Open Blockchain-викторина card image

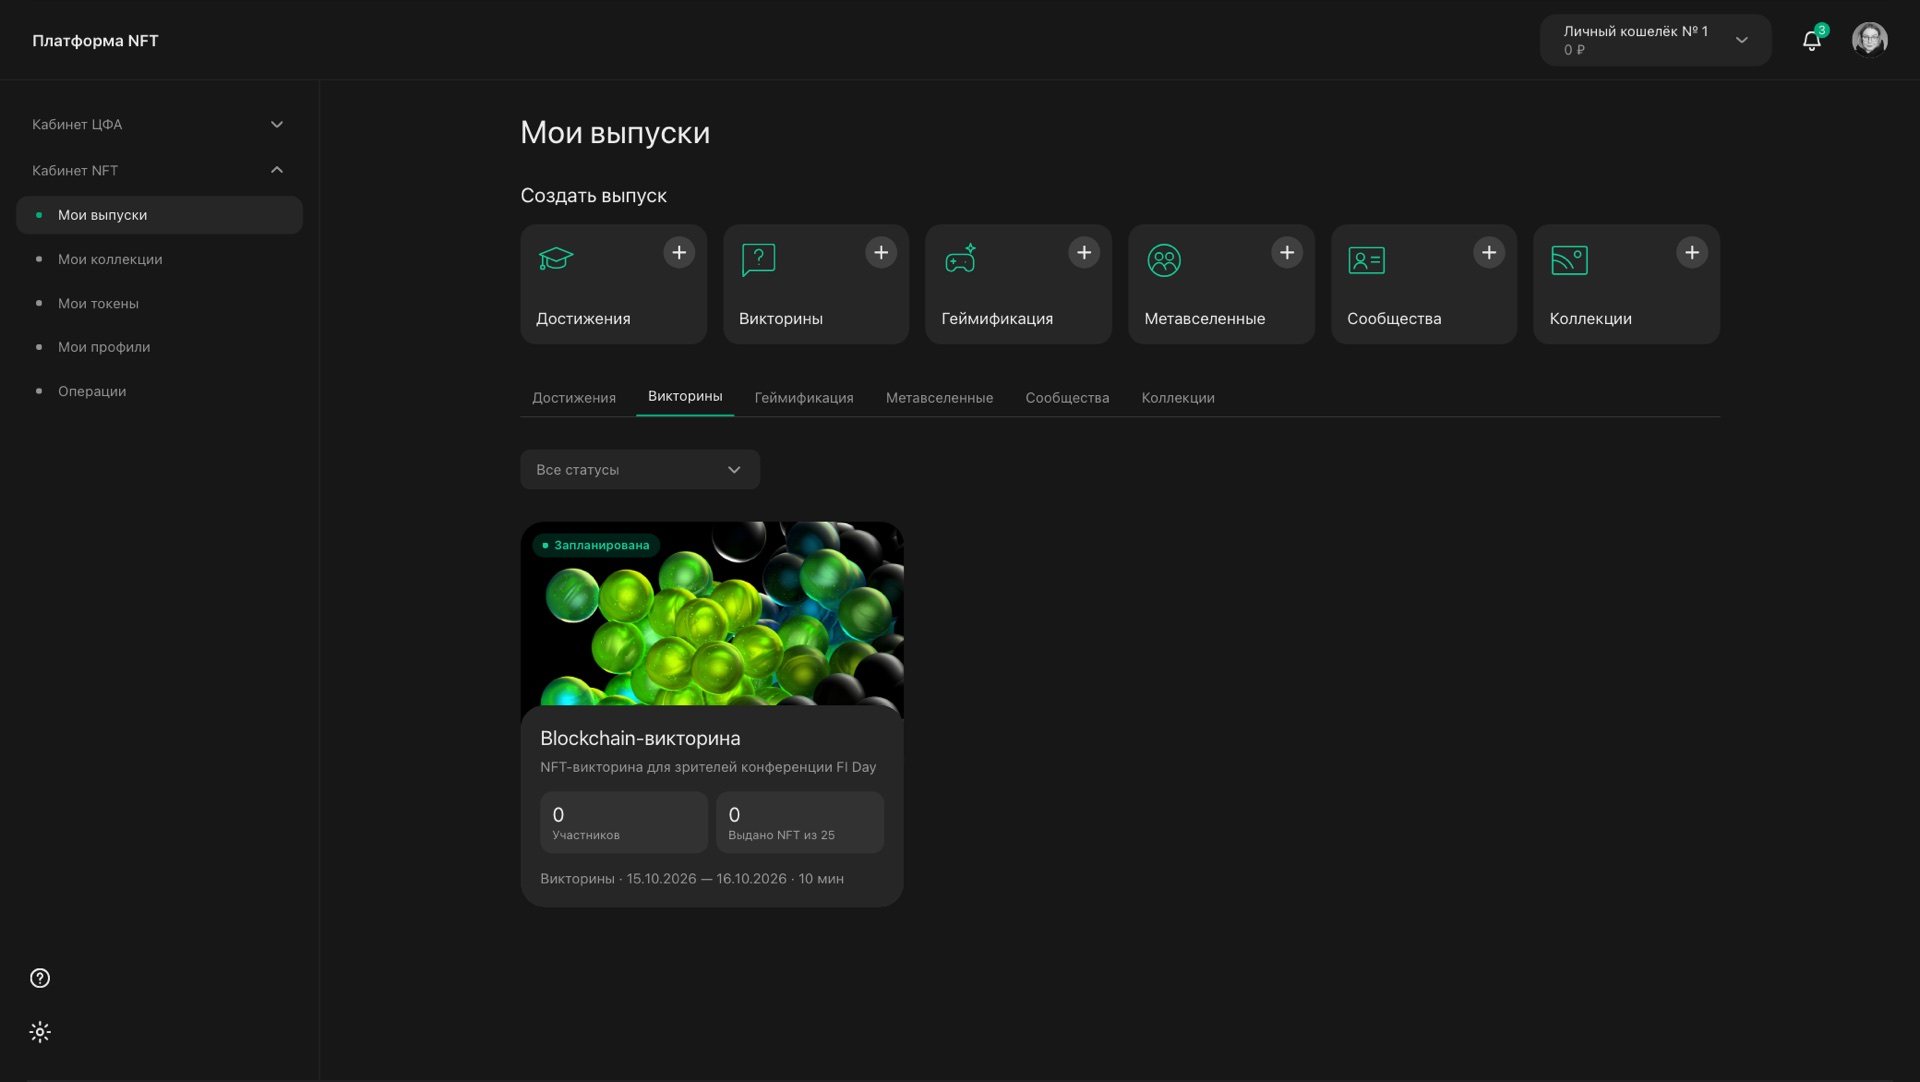(x=712, y=613)
